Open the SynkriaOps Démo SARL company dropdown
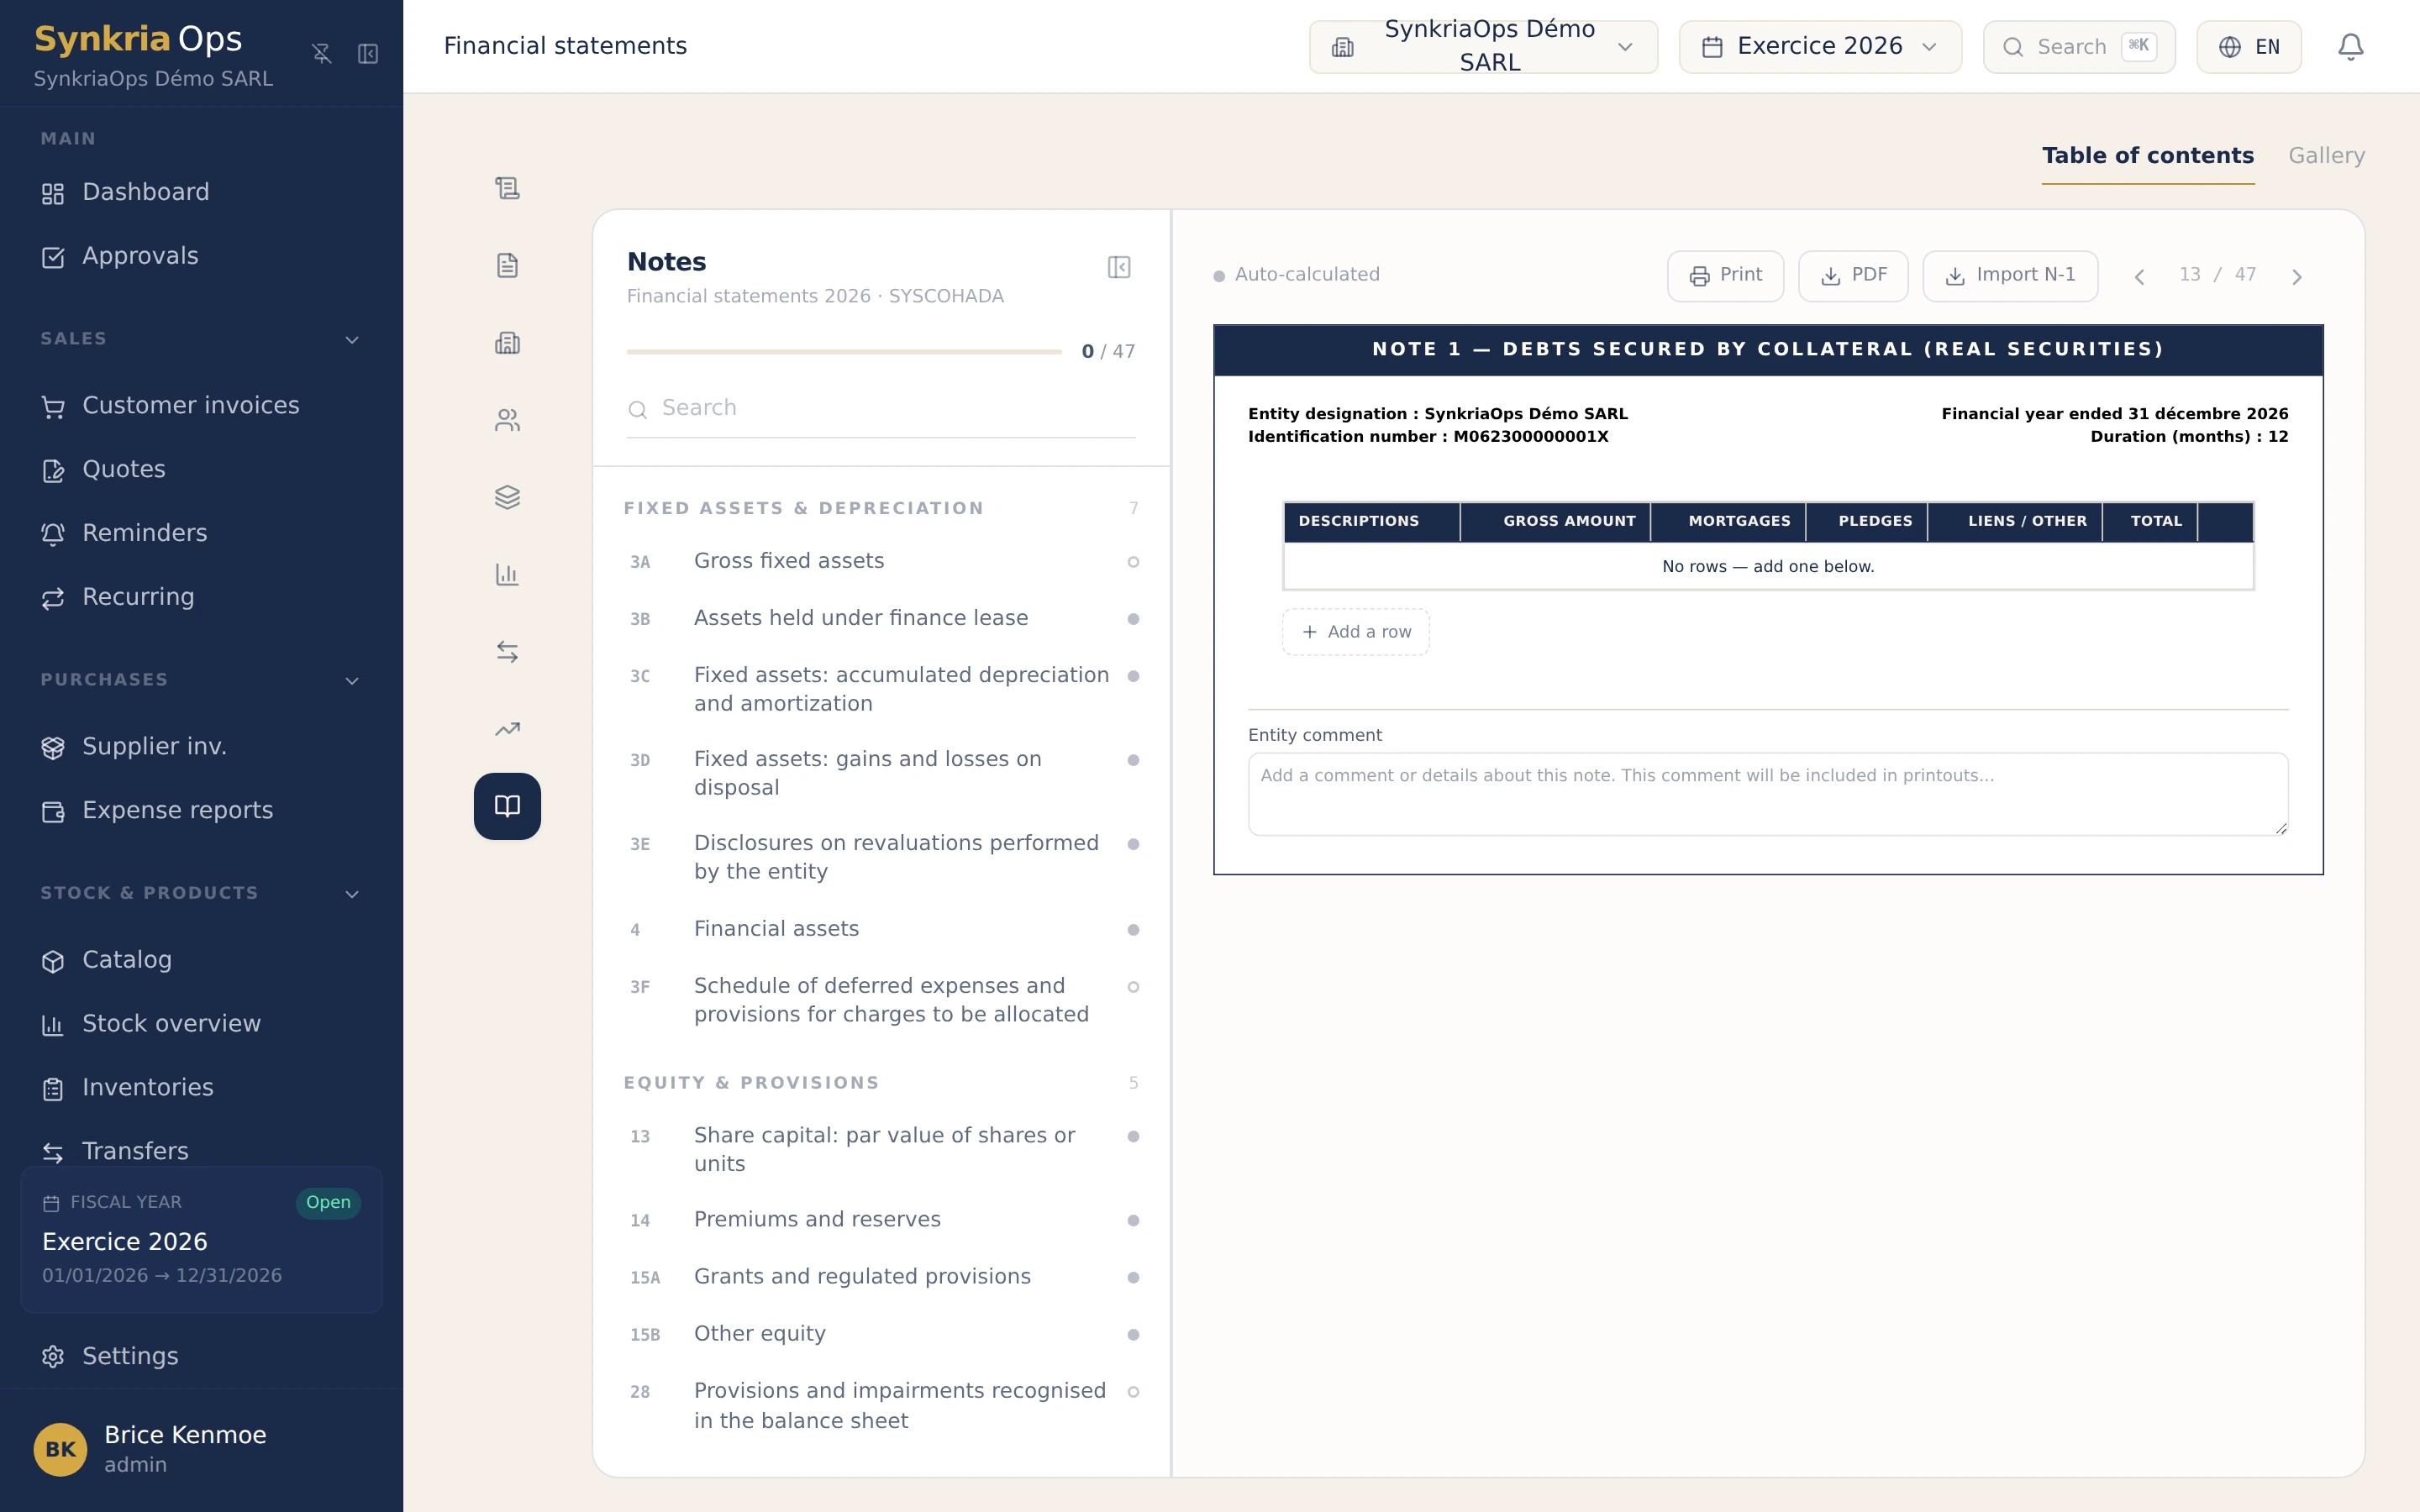The image size is (2420, 1512). point(1483,47)
